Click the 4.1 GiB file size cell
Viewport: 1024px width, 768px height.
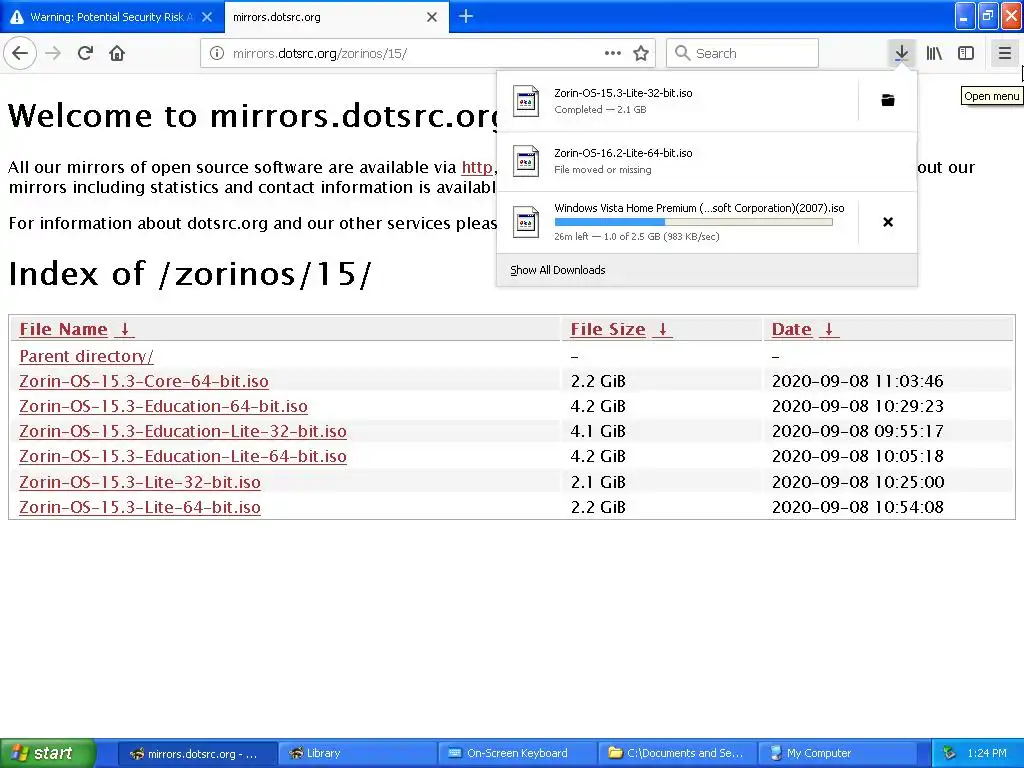point(598,431)
